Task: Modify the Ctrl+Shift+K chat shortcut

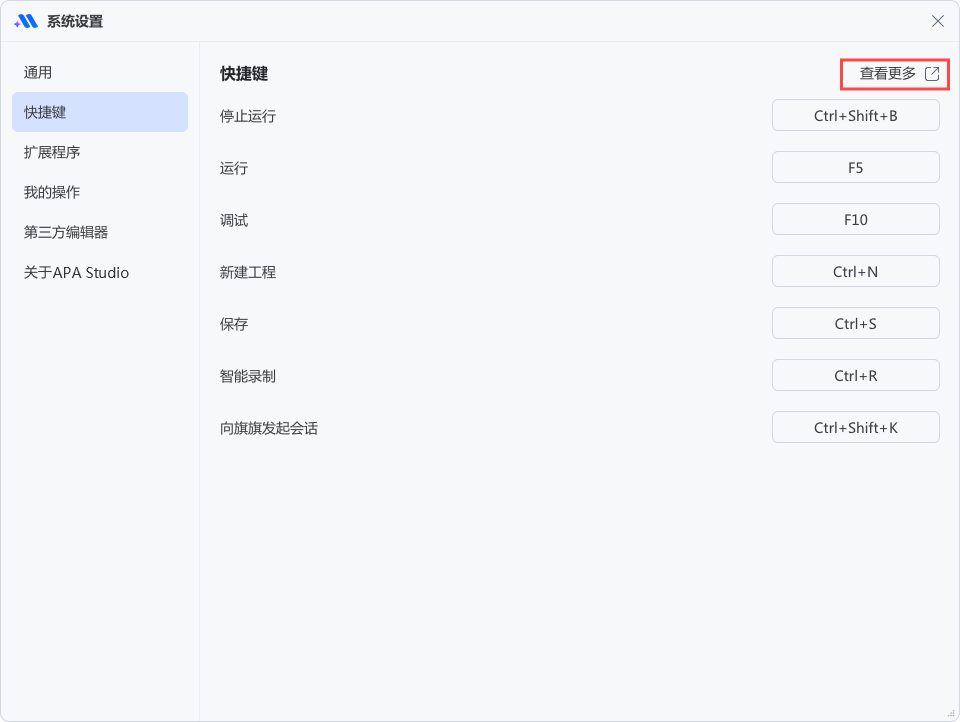Action: pyautogui.click(x=855, y=427)
